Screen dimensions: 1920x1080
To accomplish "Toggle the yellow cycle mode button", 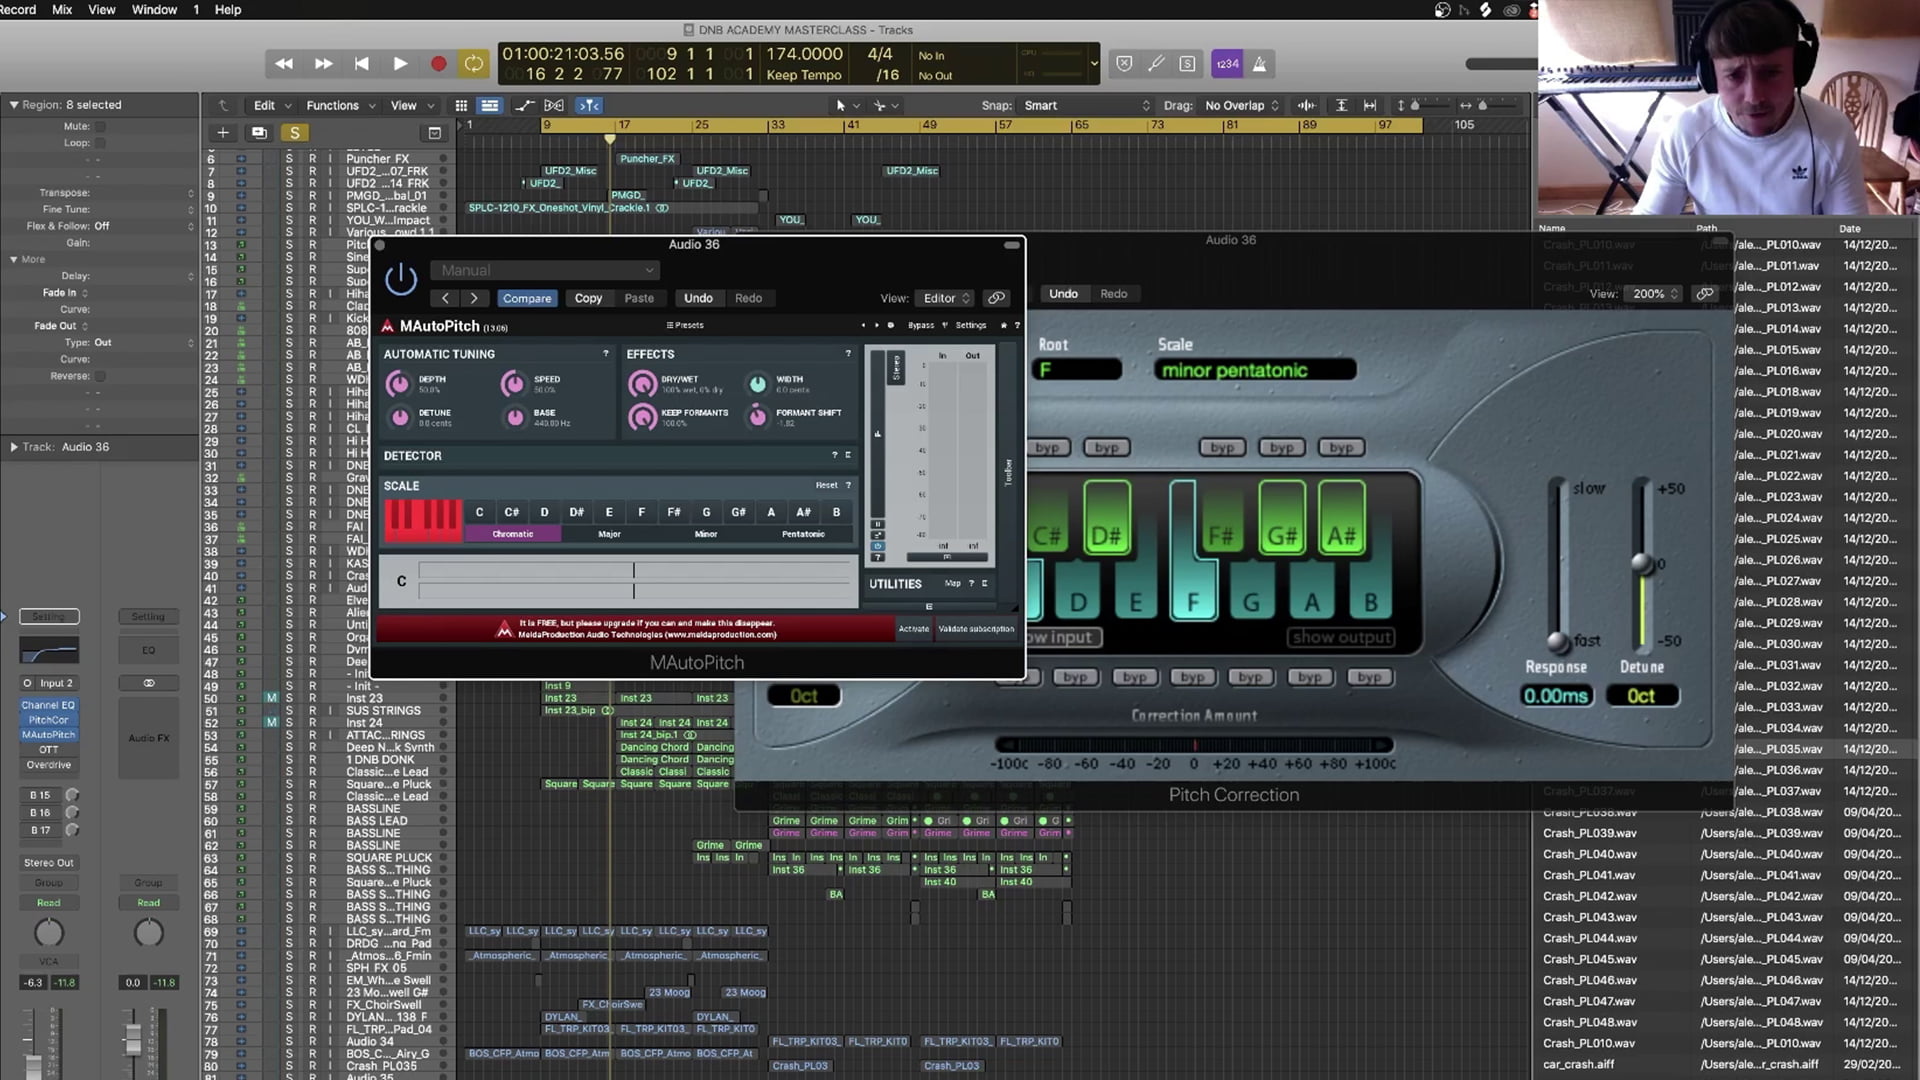I will (x=474, y=64).
